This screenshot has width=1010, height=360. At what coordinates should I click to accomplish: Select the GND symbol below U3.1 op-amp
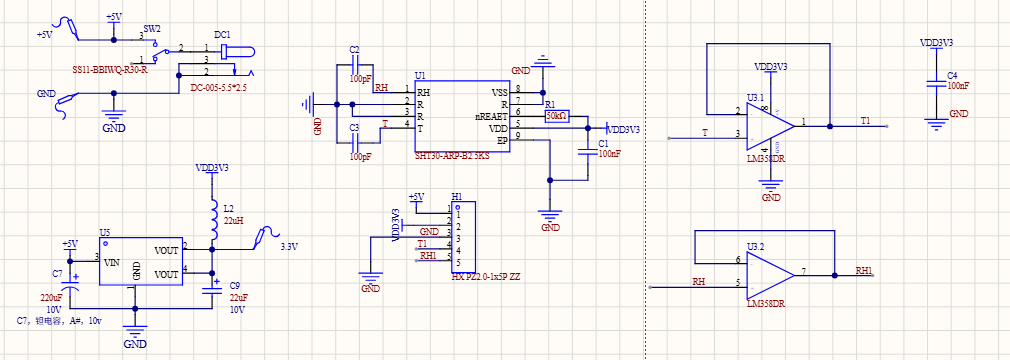[770, 185]
